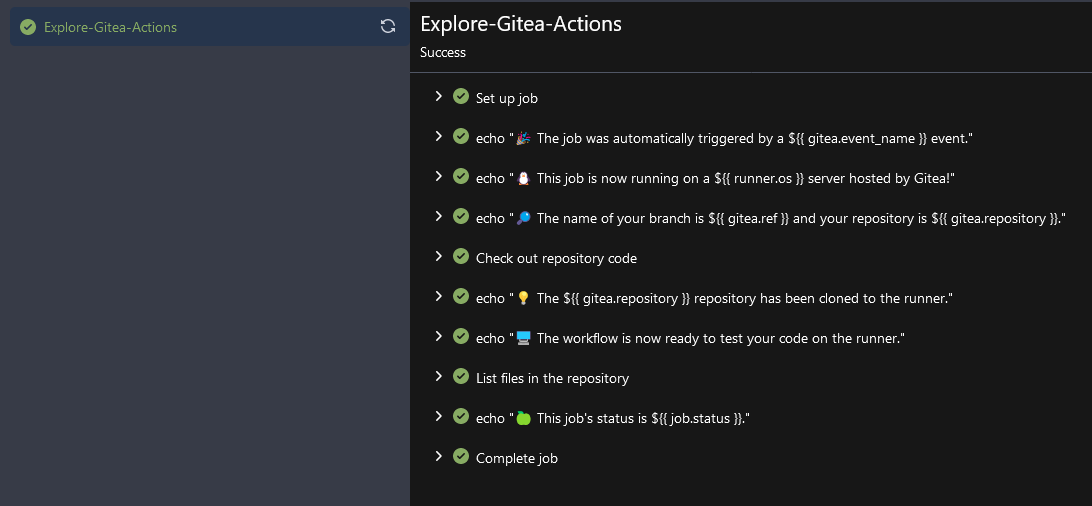Click the rerun icon beside Explore-Gitea-Actions
The height and width of the screenshot is (506, 1092).
[x=388, y=26]
